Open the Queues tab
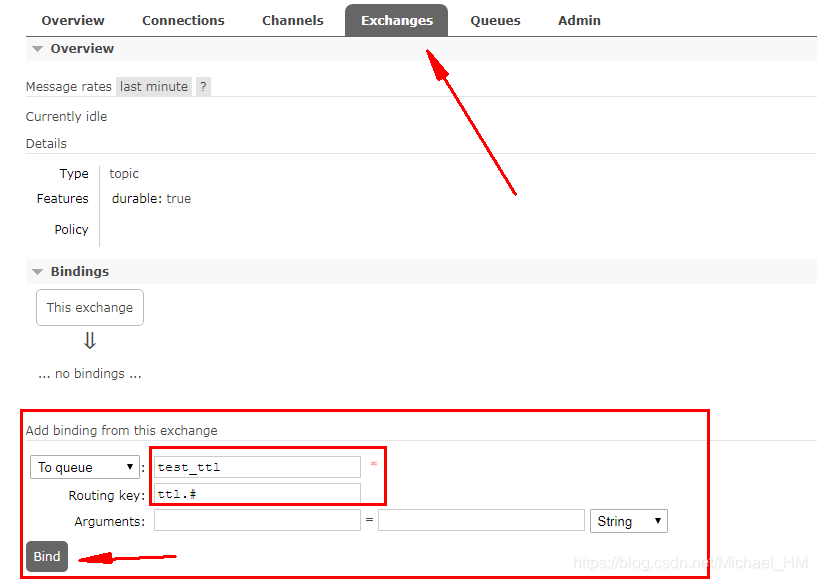817x581 pixels. 495,20
